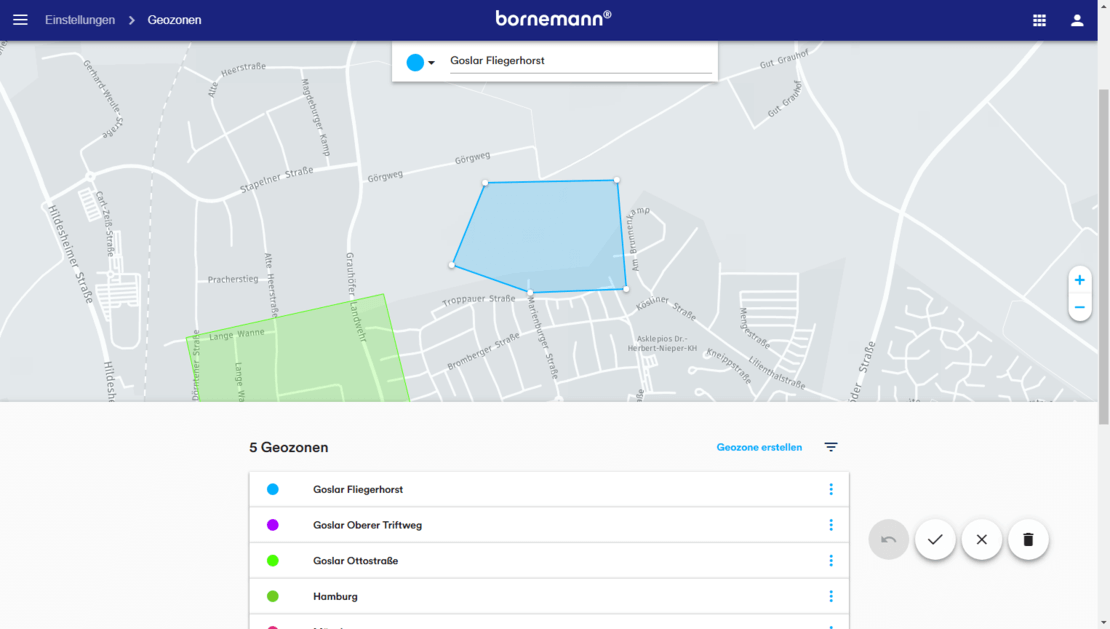Delete the geozone with trash icon
Image resolution: width=1110 pixels, height=629 pixels.
[1029, 539]
